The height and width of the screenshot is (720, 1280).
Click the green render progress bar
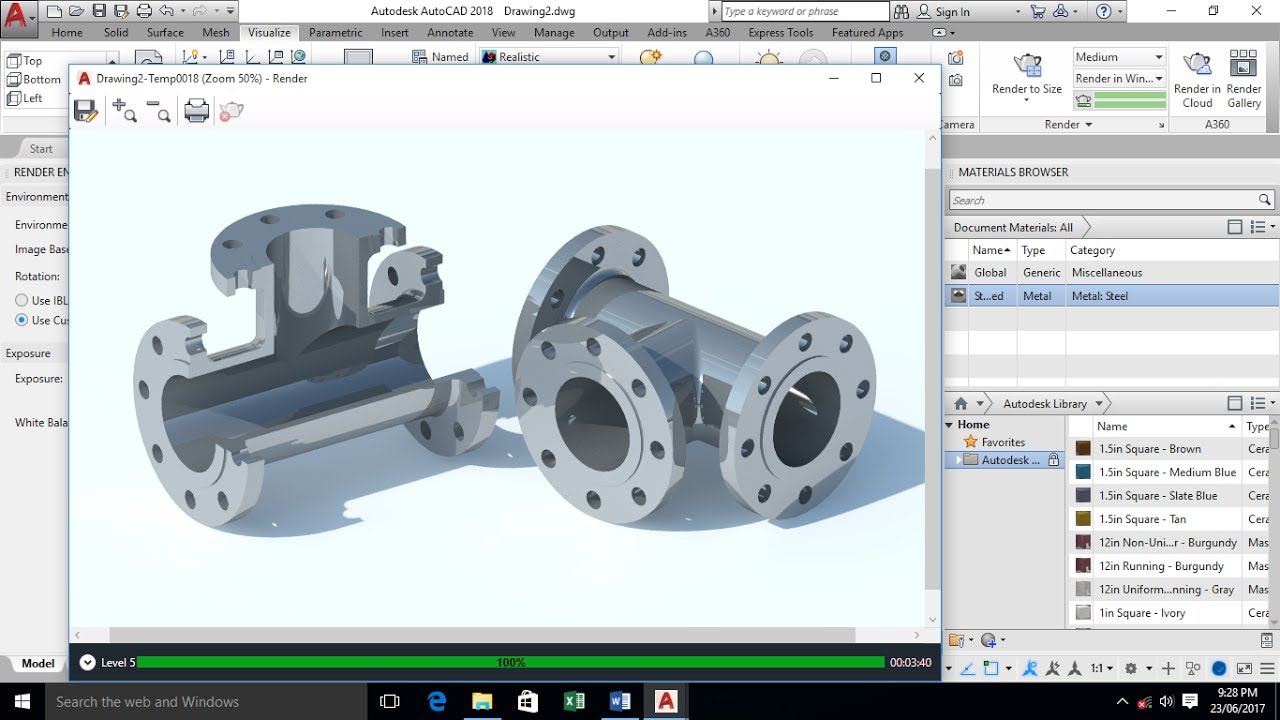click(511, 662)
